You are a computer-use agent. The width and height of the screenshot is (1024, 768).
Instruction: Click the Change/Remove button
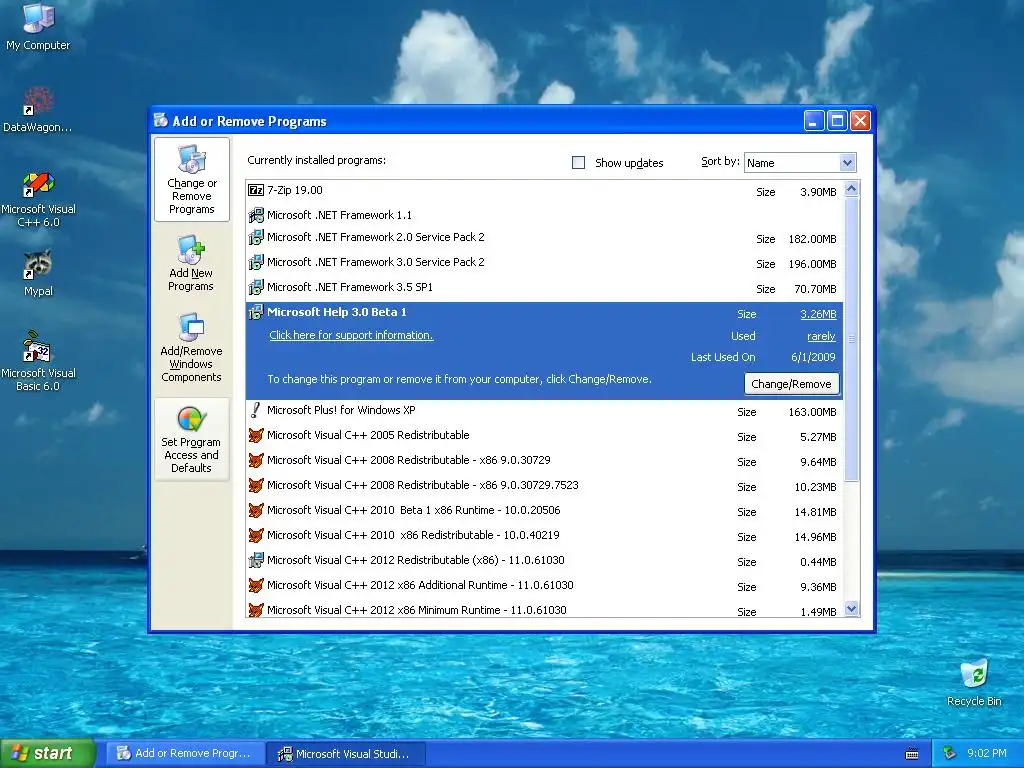[792, 384]
